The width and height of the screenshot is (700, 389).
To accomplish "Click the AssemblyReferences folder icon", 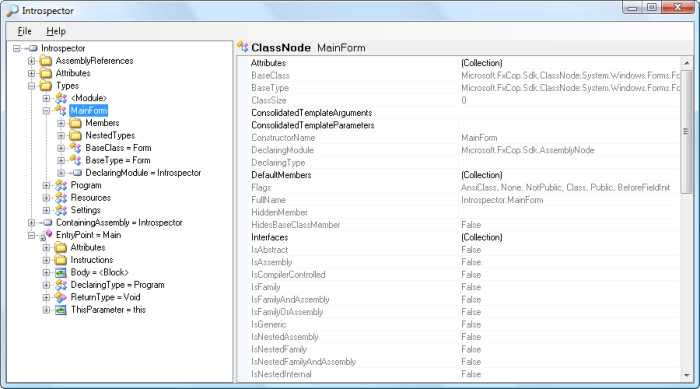I will [46, 60].
